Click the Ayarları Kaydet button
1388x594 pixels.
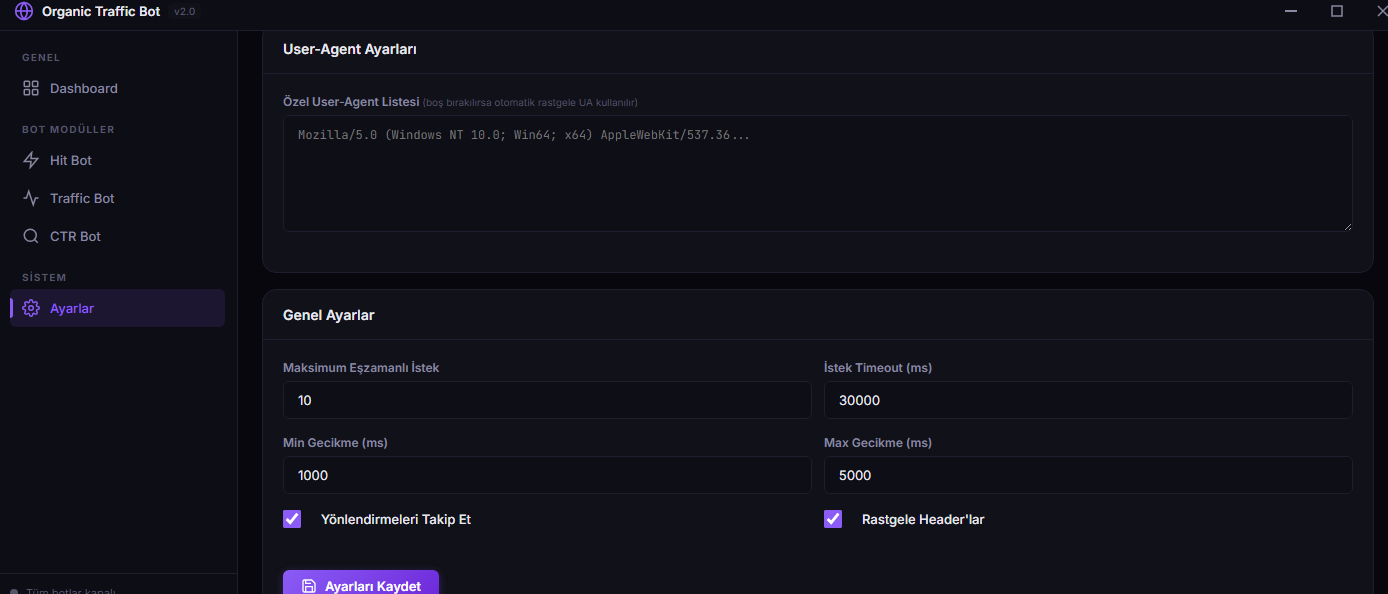tap(361, 583)
